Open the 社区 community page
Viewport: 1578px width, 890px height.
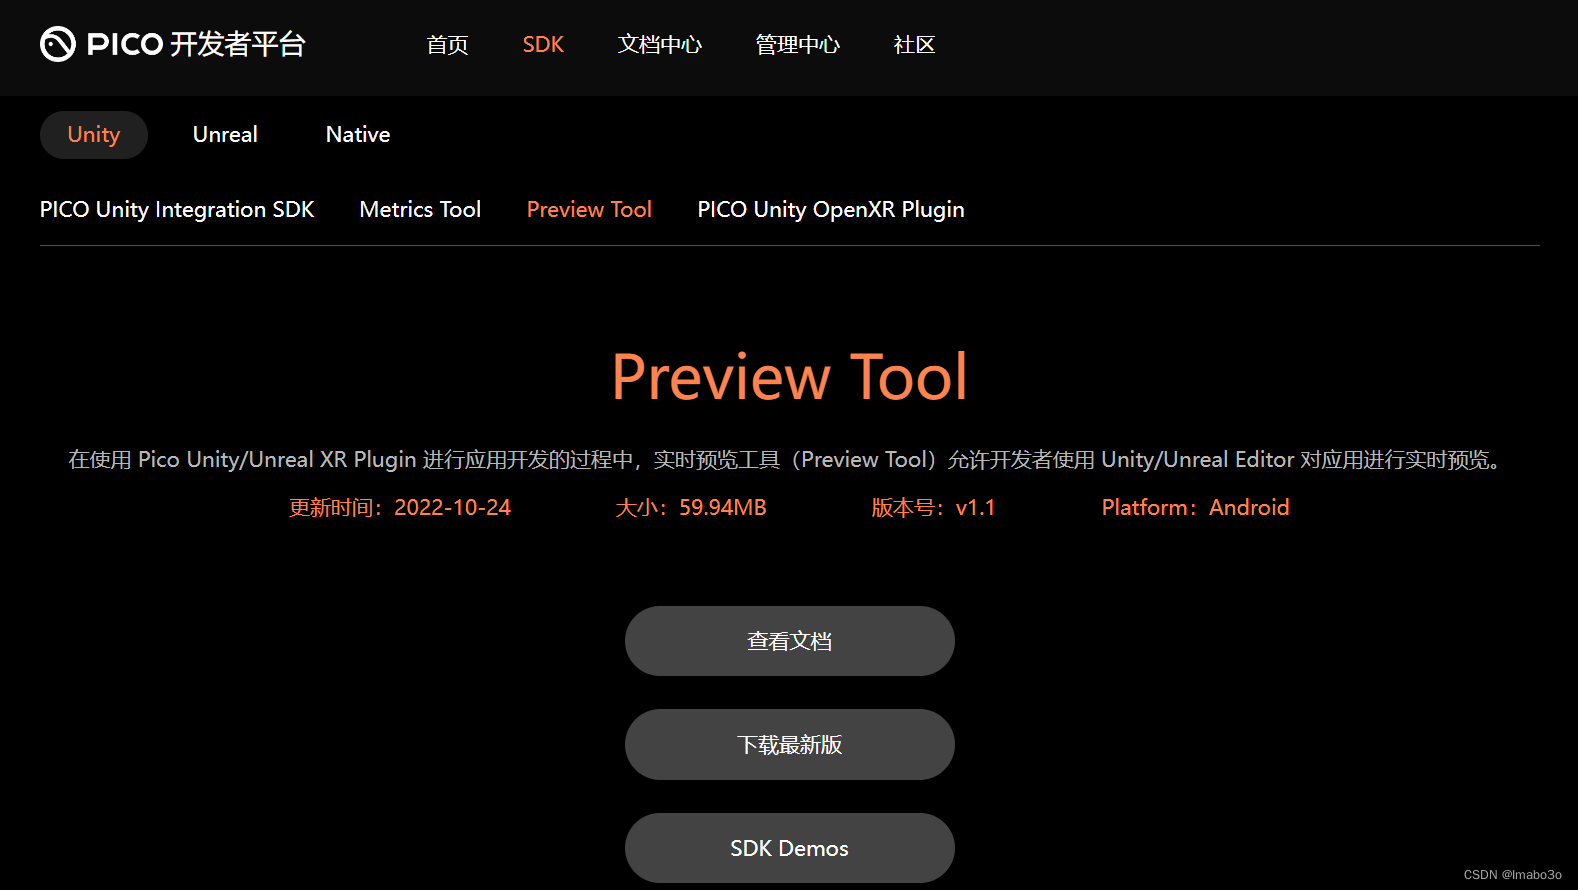coord(914,45)
